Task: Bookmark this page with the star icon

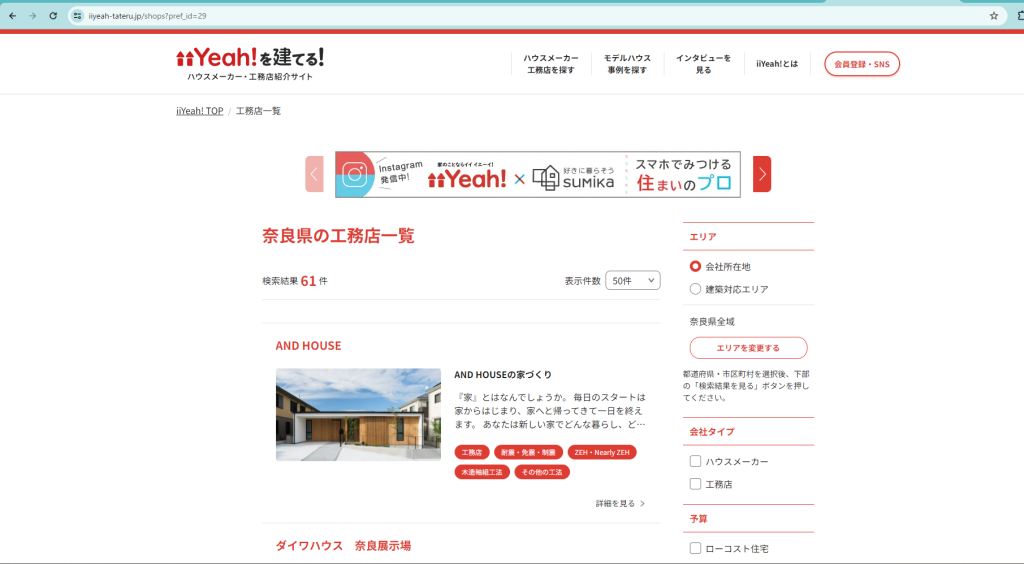Action: coord(994,16)
